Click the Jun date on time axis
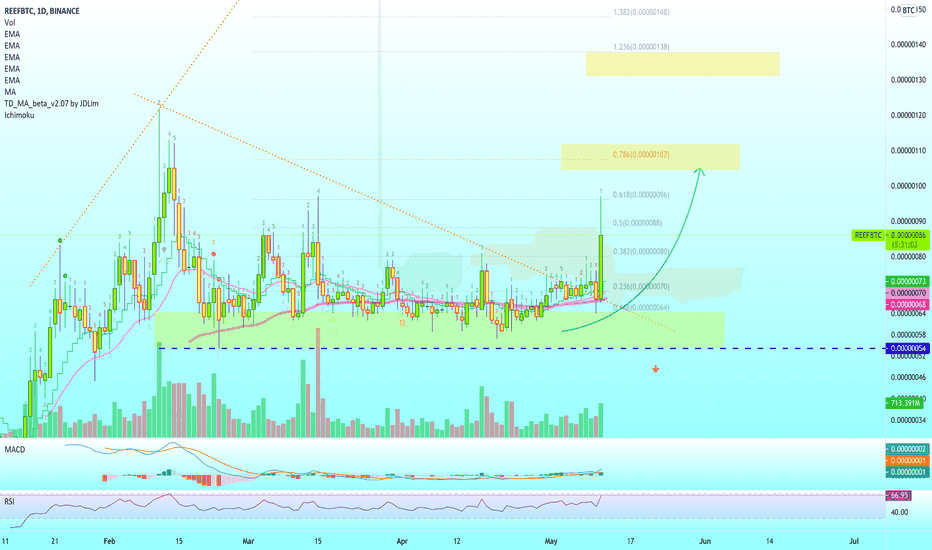Image resolution: width=932 pixels, height=550 pixels. tap(705, 541)
